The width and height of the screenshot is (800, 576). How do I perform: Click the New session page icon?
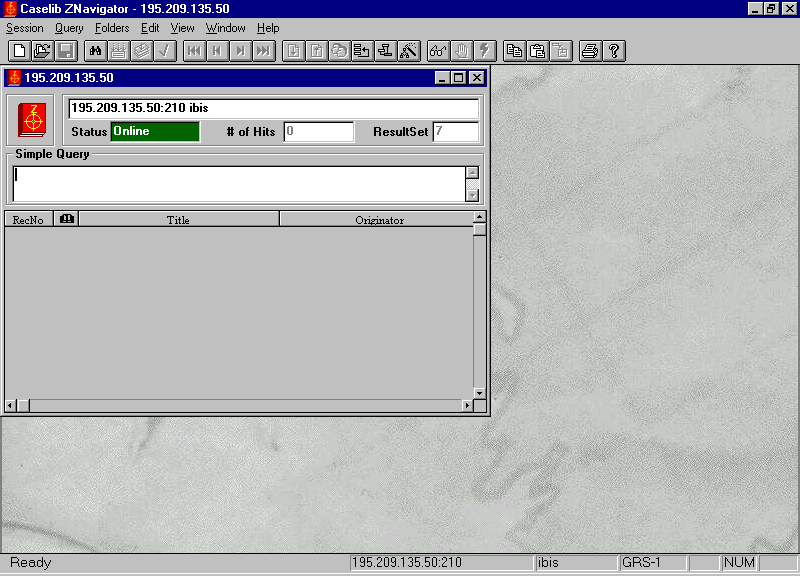[19, 51]
